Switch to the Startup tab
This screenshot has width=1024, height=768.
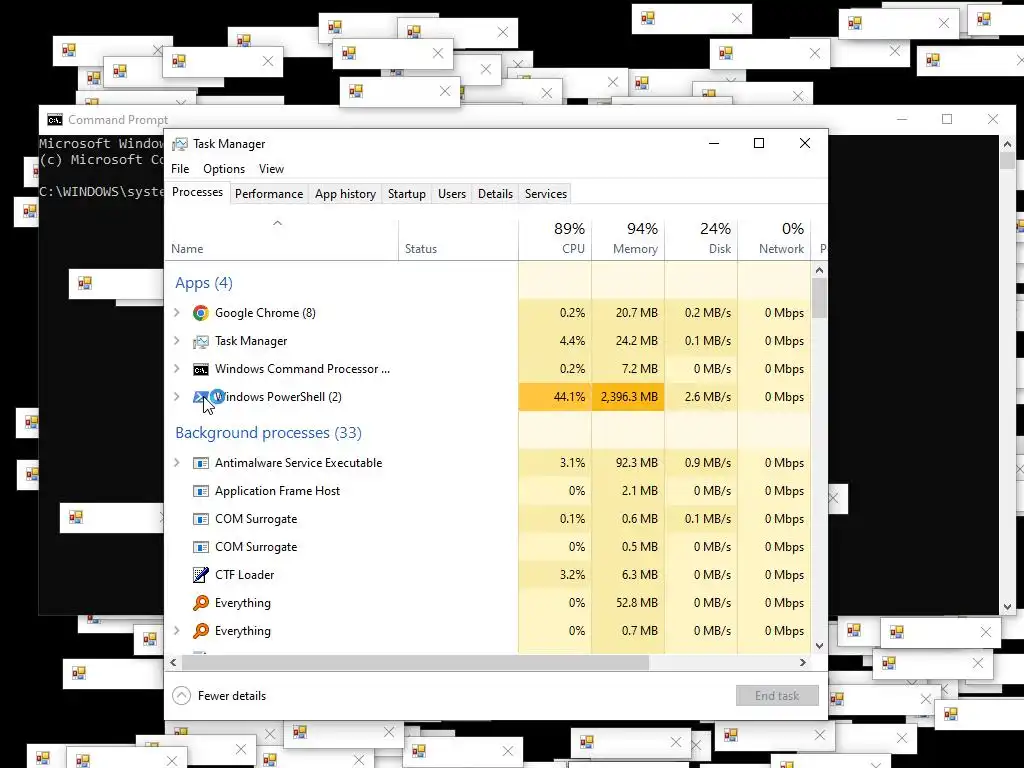point(407,194)
